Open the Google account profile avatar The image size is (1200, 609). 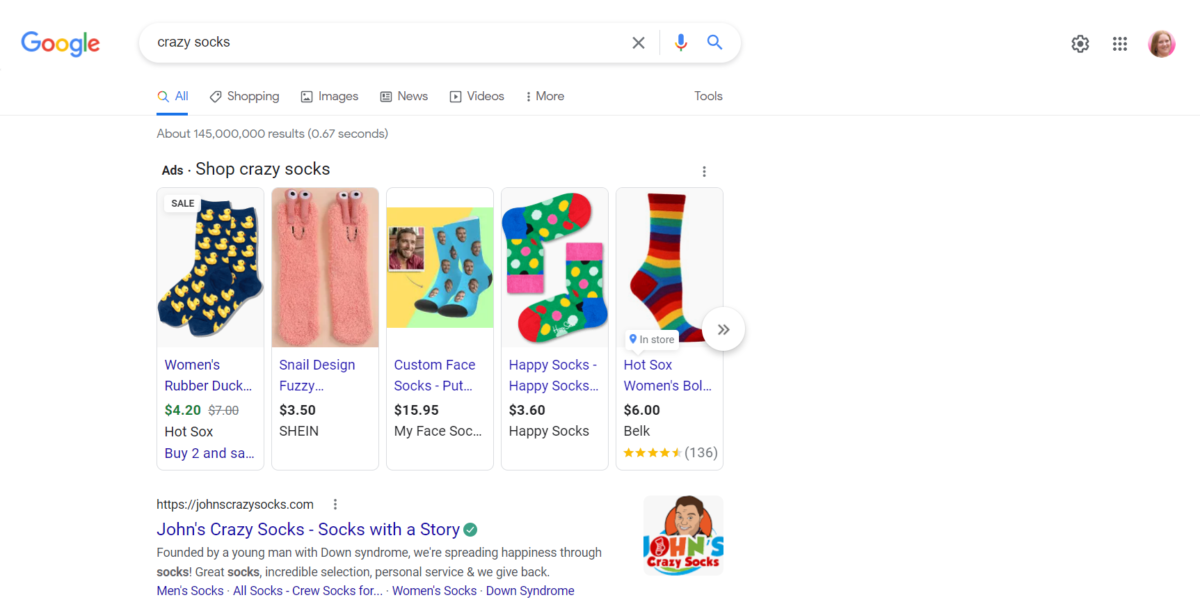(1161, 44)
